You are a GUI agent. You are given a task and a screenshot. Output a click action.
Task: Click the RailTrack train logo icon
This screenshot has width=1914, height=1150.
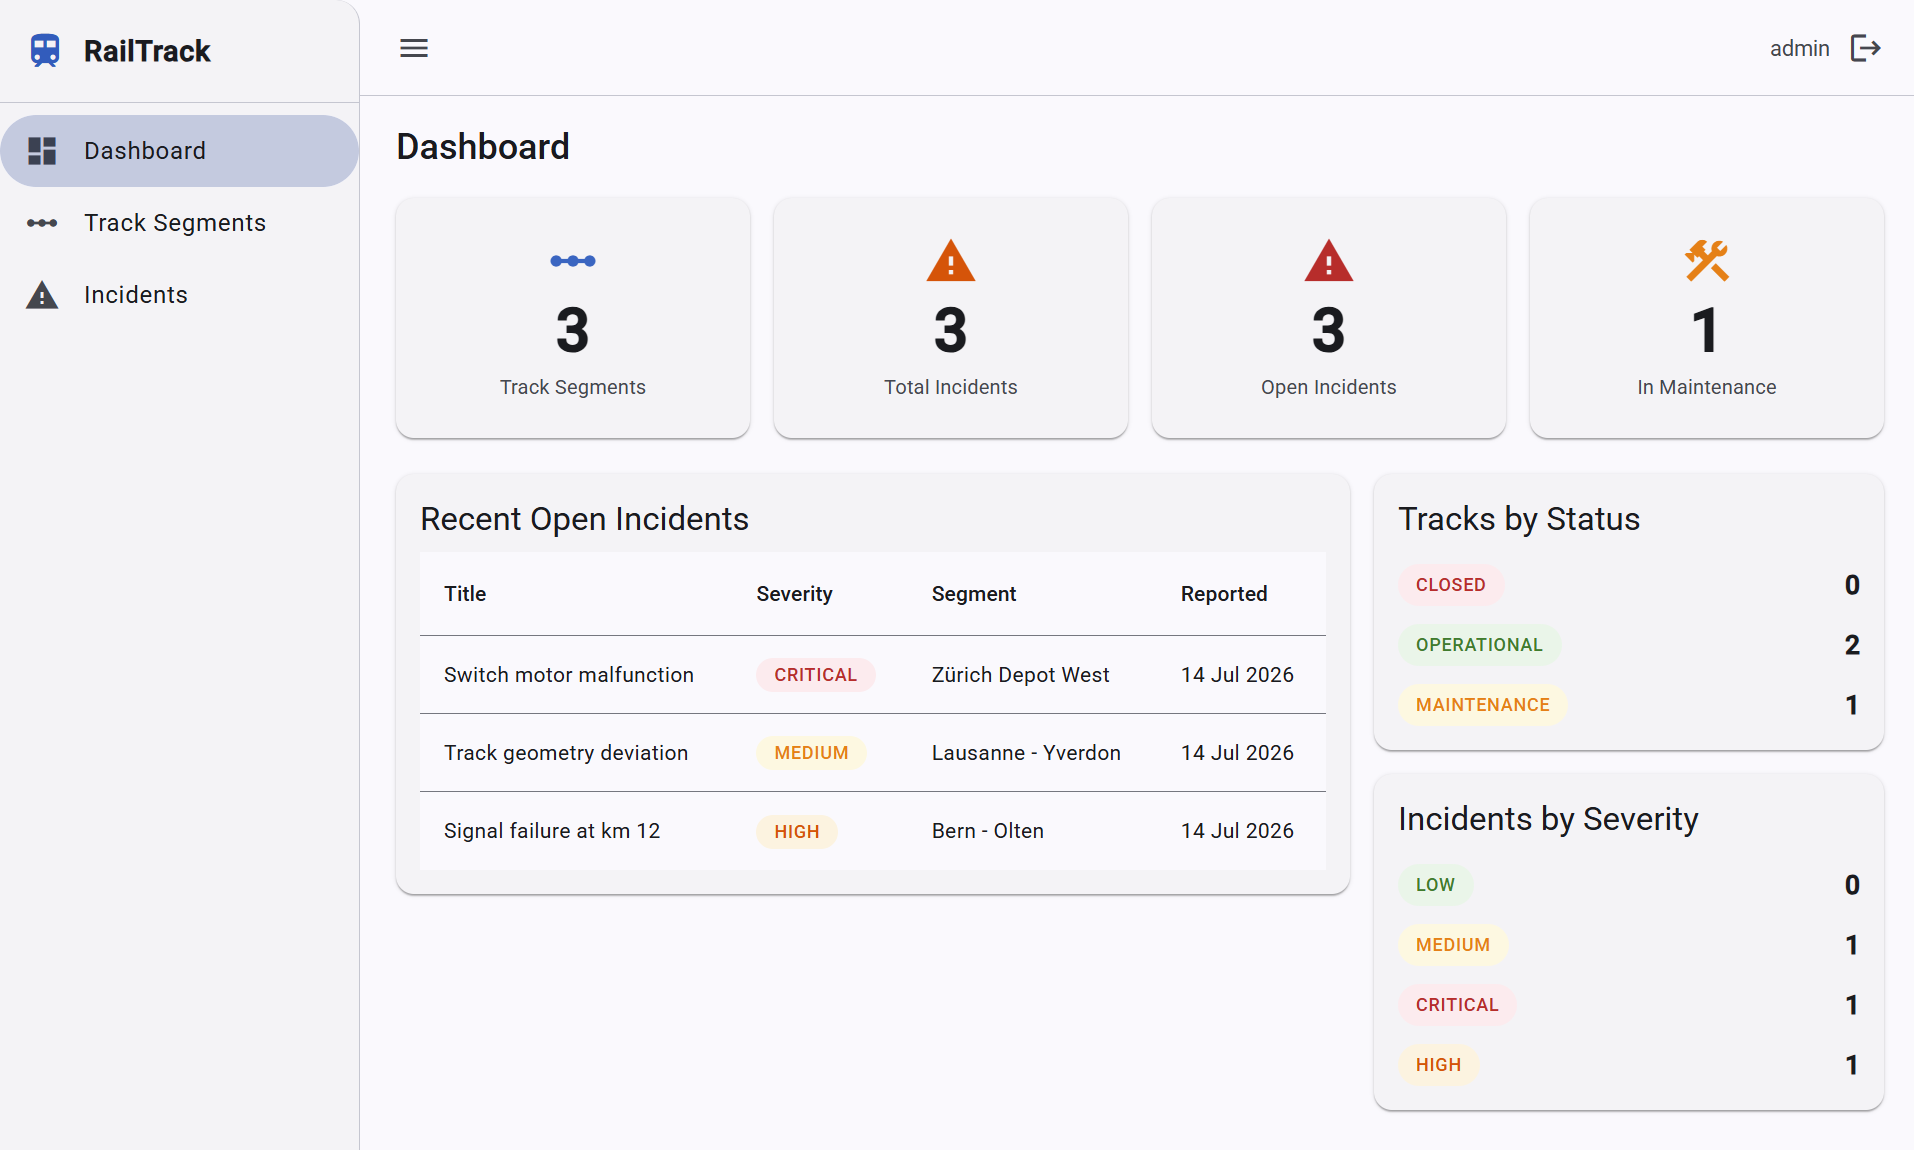click(x=45, y=50)
